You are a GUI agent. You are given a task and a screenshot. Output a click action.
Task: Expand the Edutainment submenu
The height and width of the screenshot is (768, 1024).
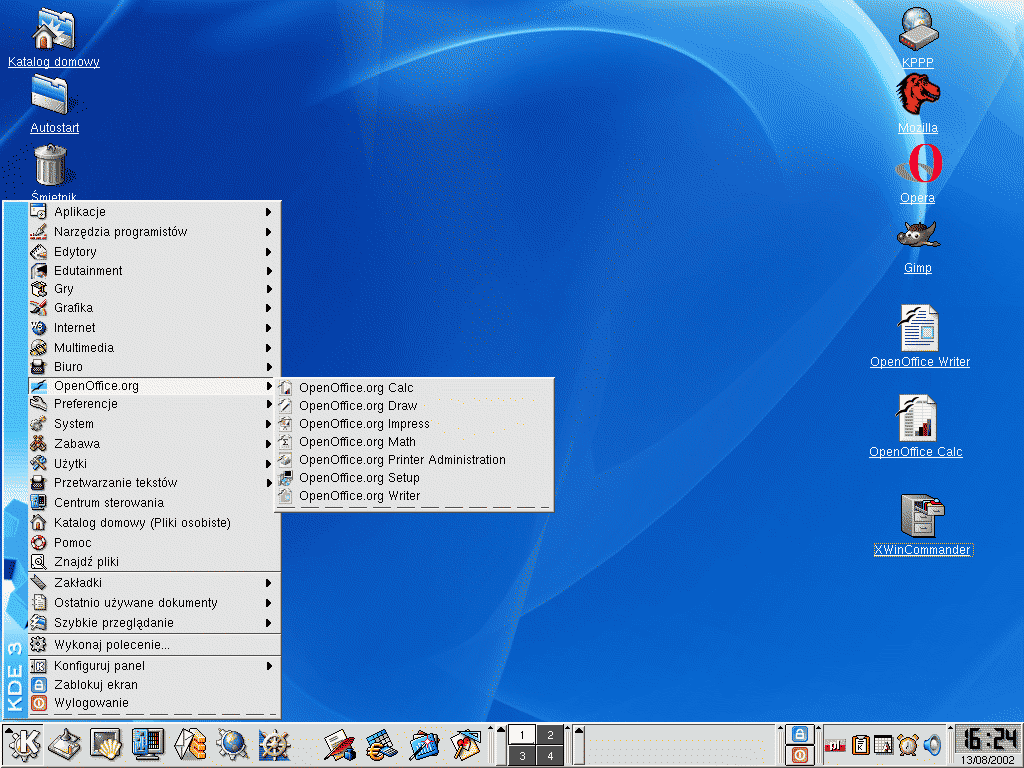click(154, 270)
